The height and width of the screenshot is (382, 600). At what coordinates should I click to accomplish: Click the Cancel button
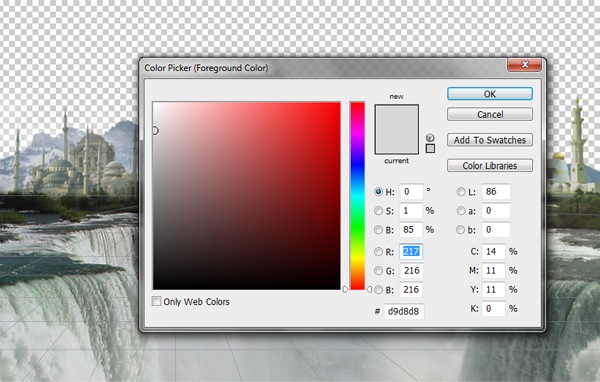(x=490, y=114)
